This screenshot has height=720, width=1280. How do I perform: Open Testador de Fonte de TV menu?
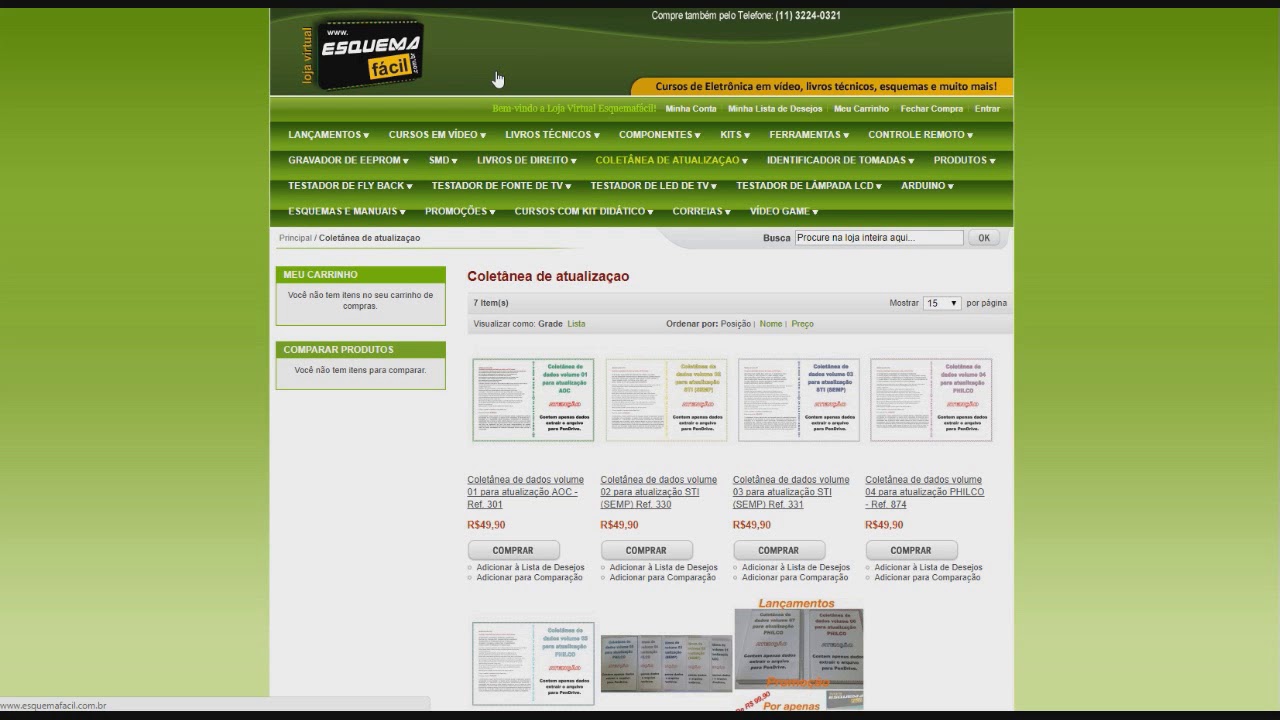point(501,186)
